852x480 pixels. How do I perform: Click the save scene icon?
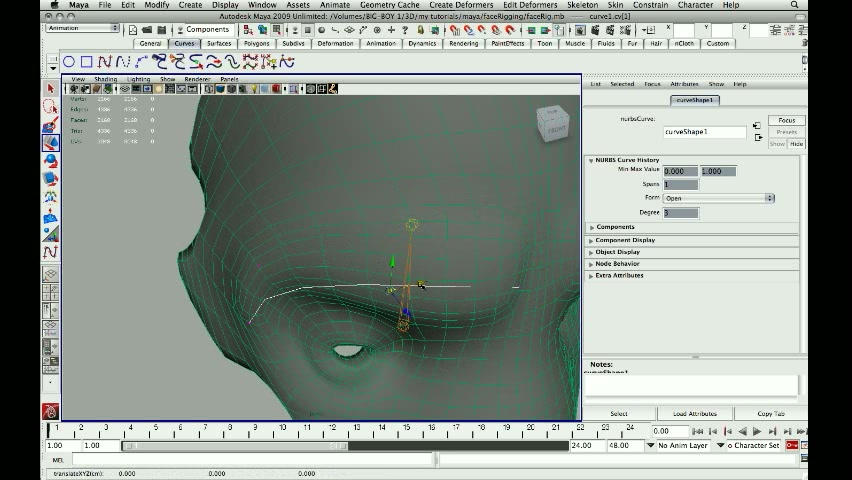pyautogui.click(x=161, y=30)
